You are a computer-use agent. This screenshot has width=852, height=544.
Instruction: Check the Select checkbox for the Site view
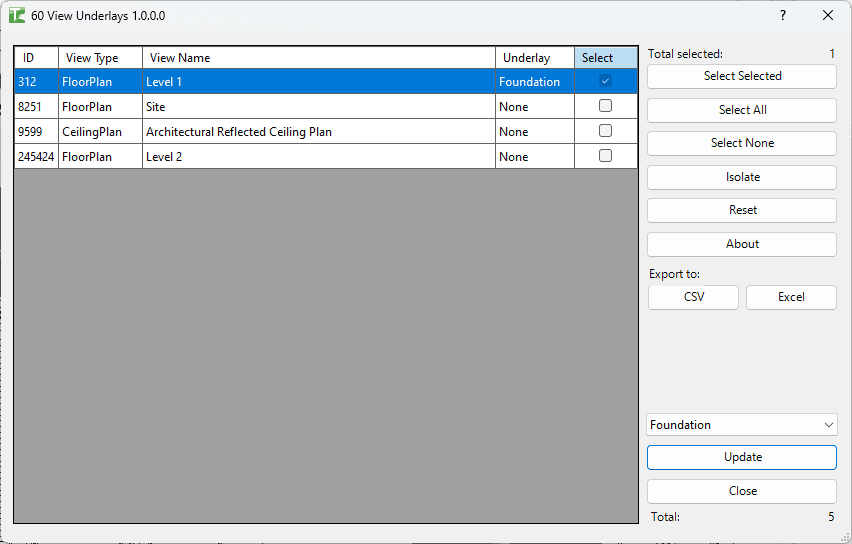(x=605, y=106)
